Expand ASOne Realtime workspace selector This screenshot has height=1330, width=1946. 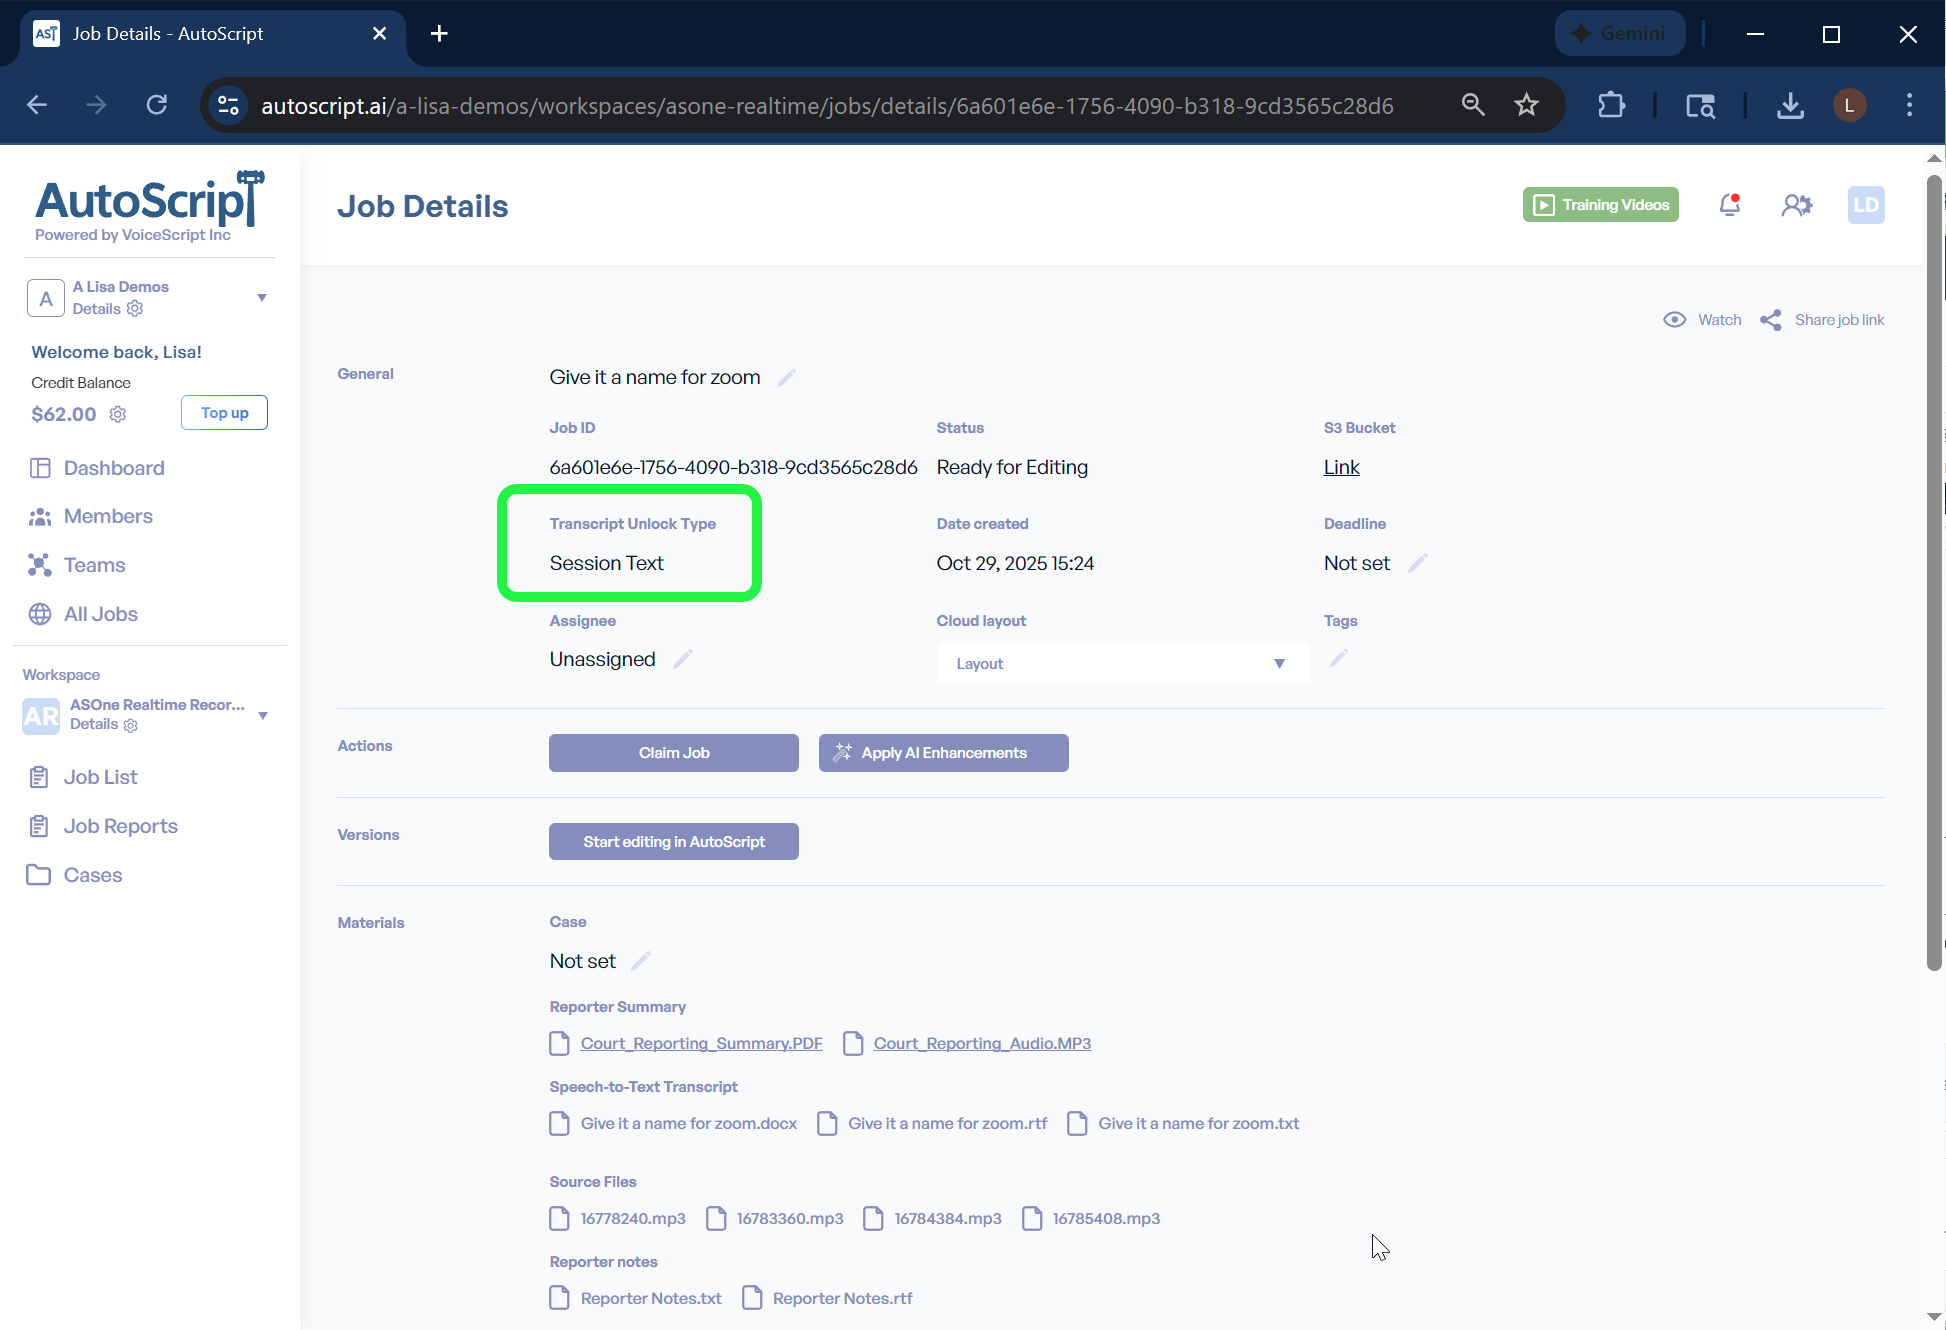[x=263, y=715]
